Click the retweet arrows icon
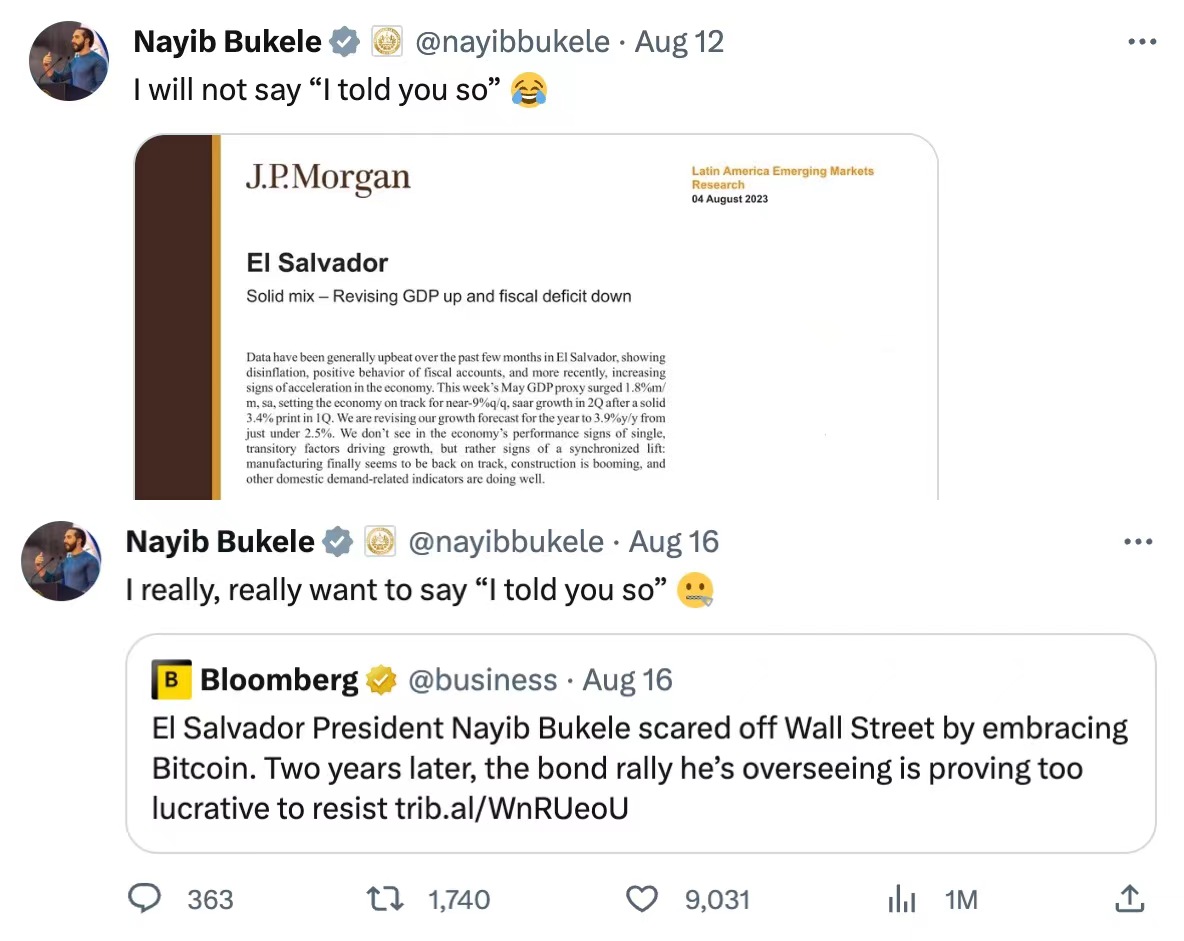This screenshot has width=1184, height=941. click(x=387, y=899)
